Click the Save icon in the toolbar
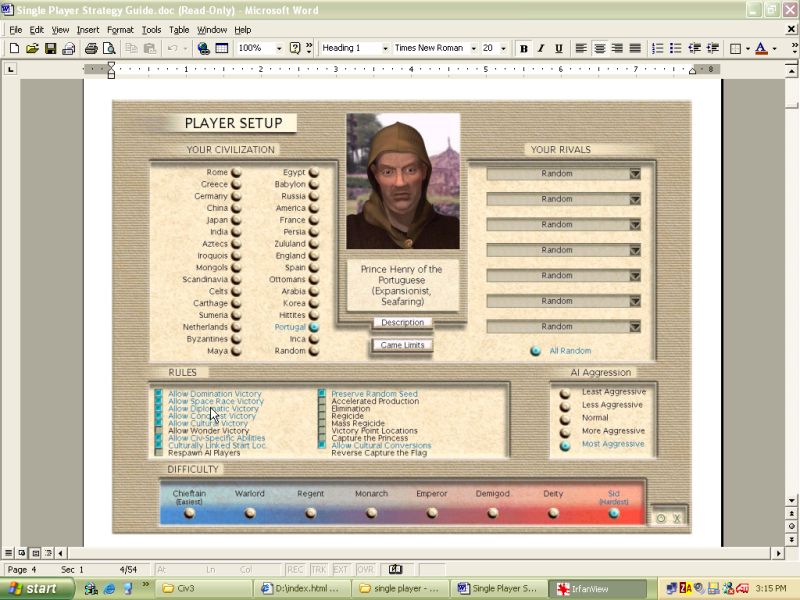This screenshot has width=800, height=600. (x=50, y=48)
